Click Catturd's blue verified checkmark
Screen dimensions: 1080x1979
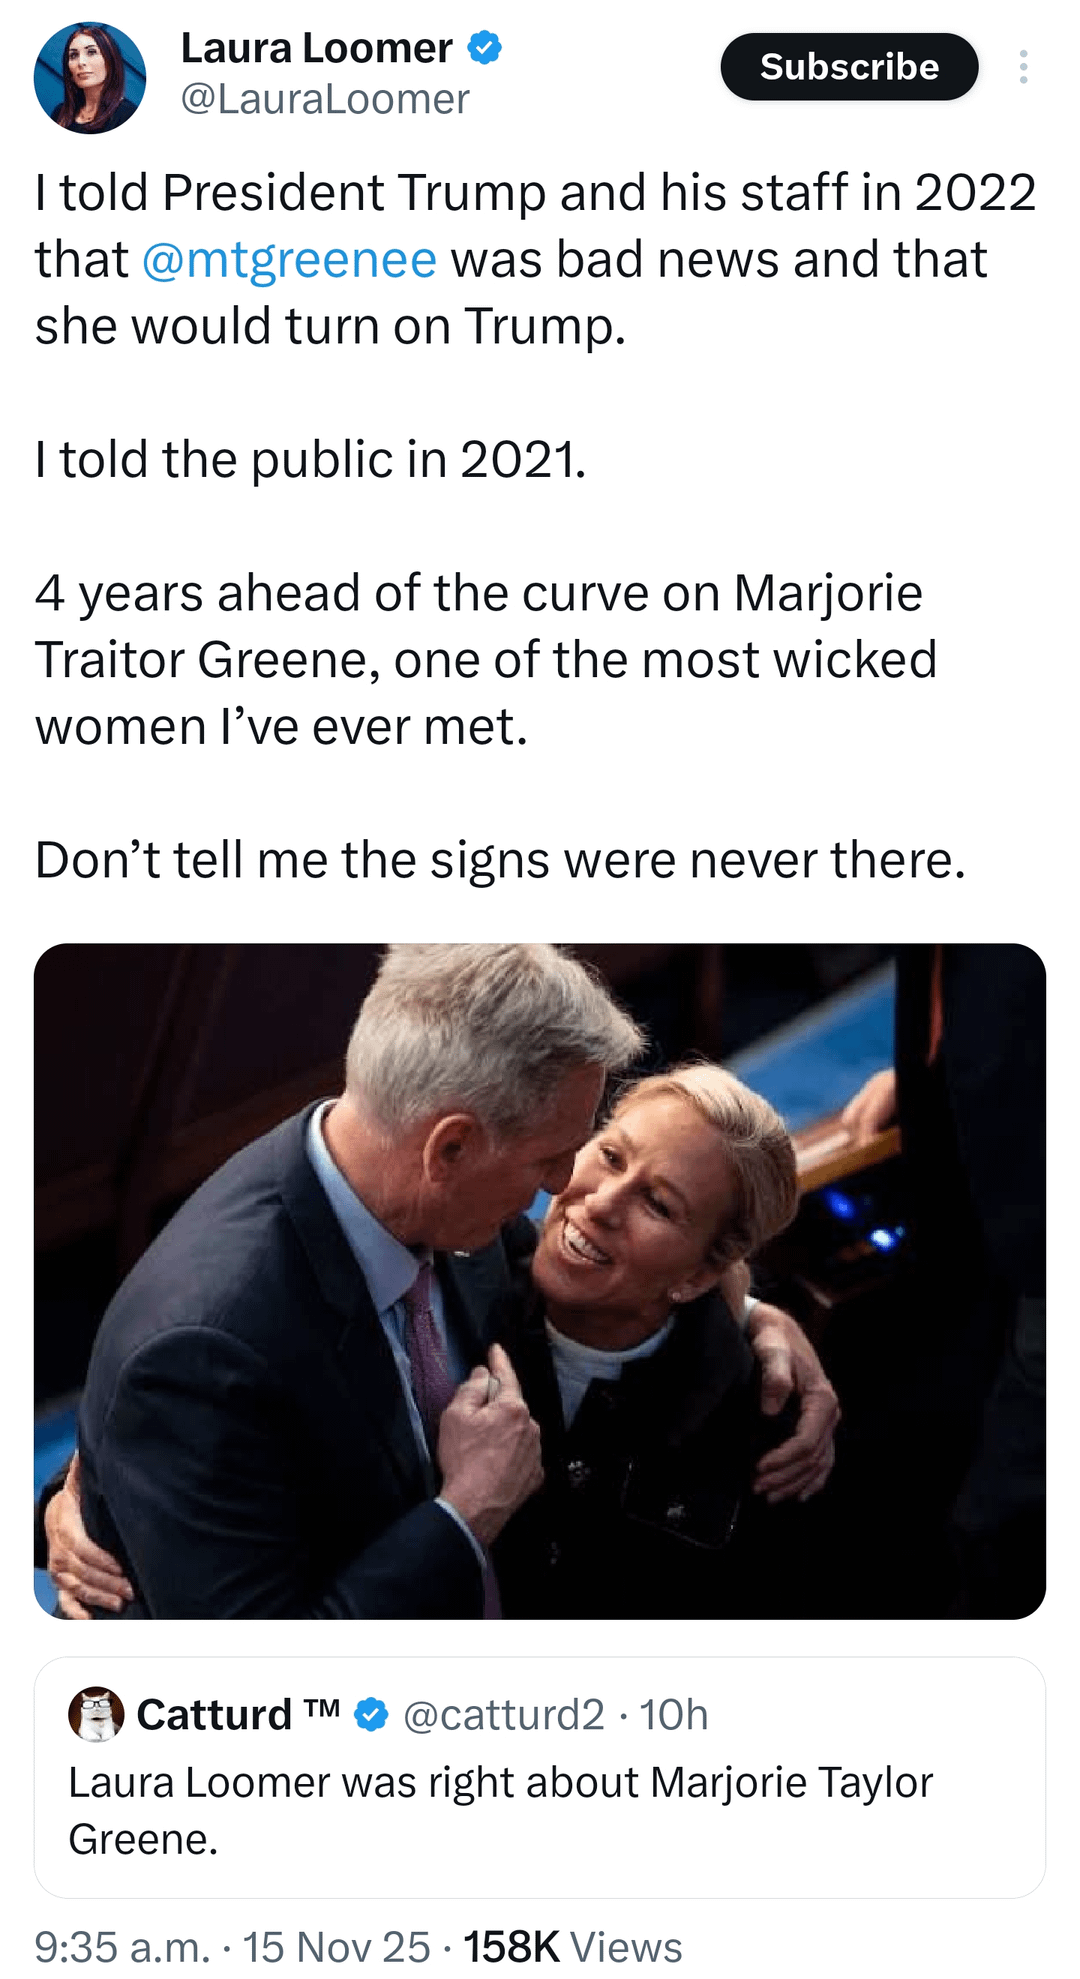coord(371,1714)
